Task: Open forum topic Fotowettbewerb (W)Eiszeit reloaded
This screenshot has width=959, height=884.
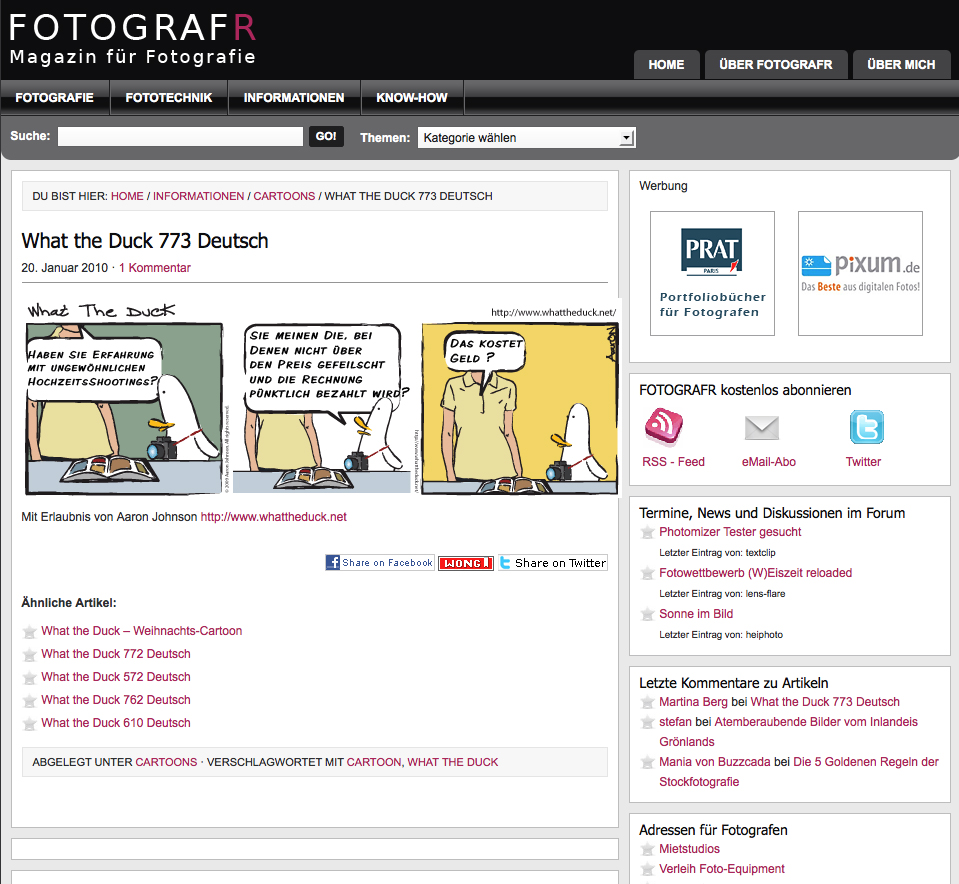Action: (755, 573)
